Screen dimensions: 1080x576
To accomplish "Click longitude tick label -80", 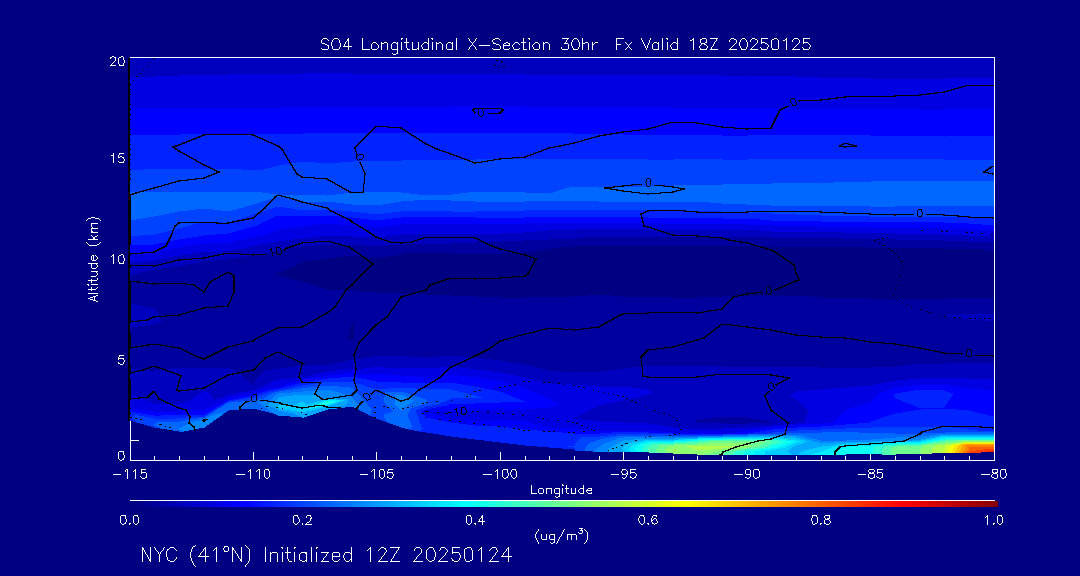I will pos(993,475).
